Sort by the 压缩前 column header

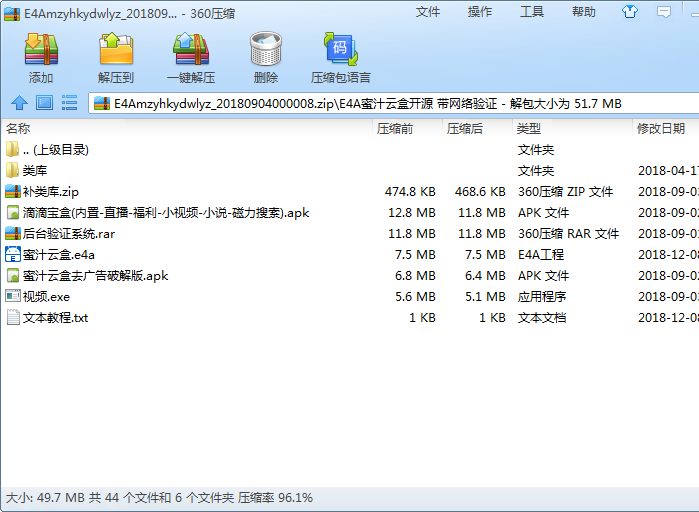pyautogui.click(x=407, y=129)
